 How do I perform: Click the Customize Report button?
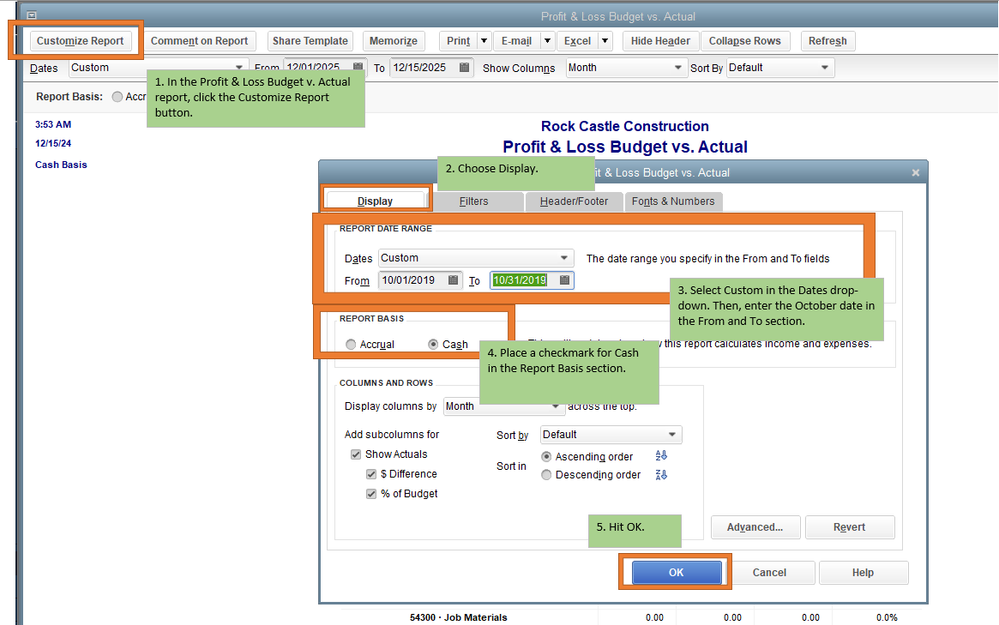(80, 41)
